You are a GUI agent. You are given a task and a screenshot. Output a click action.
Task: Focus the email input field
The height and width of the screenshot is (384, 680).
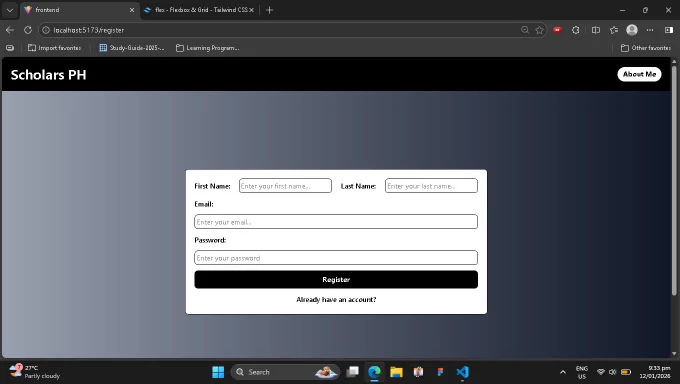click(336, 222)
